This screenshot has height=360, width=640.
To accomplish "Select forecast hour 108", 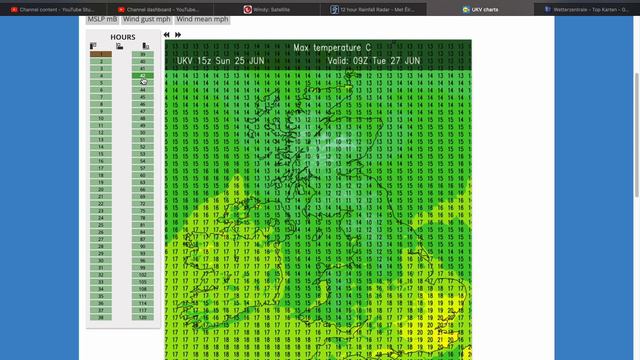I will coord(143,289).
